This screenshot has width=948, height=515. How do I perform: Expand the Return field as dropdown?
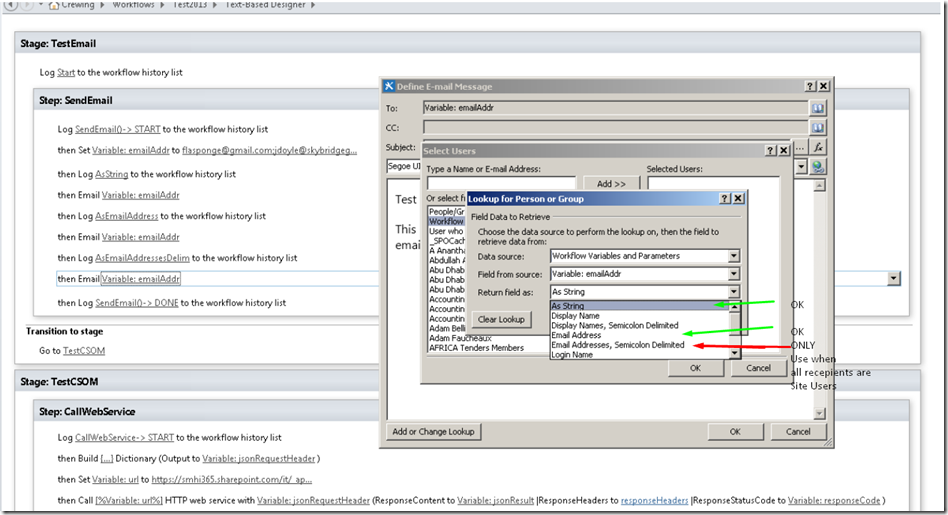coord(733,292)
